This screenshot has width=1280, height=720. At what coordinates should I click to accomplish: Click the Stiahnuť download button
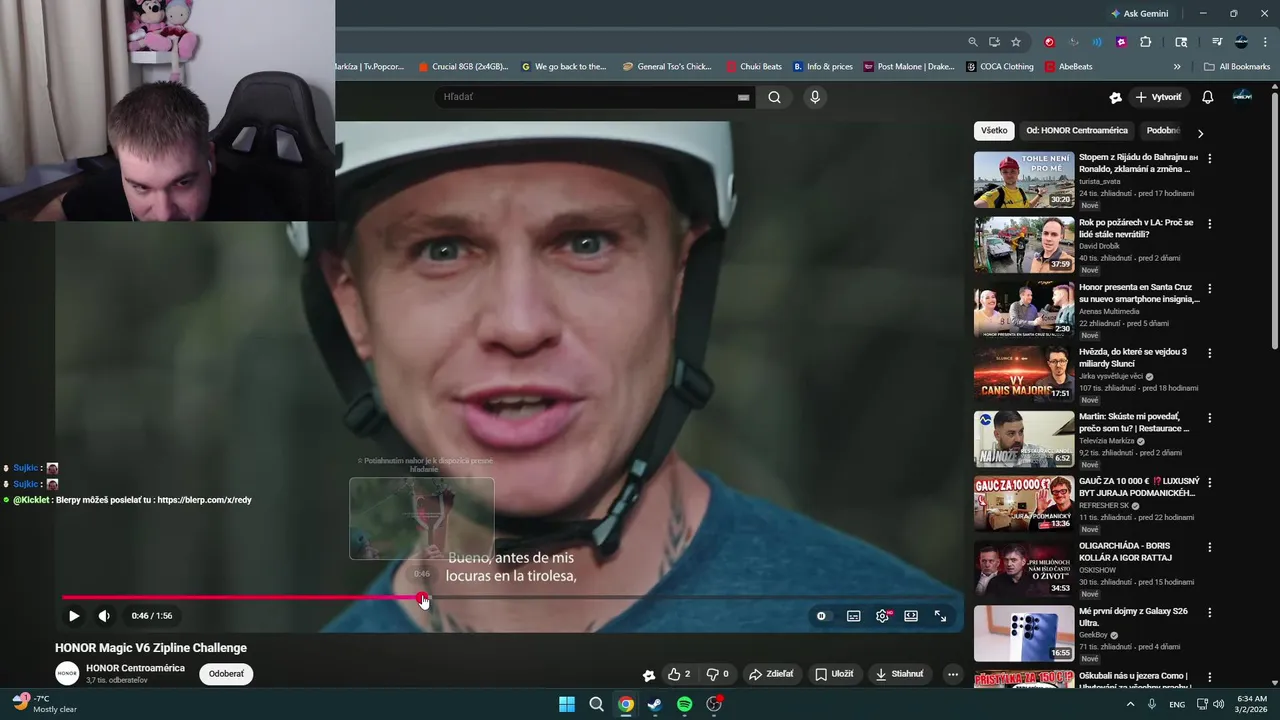[900, 674]
